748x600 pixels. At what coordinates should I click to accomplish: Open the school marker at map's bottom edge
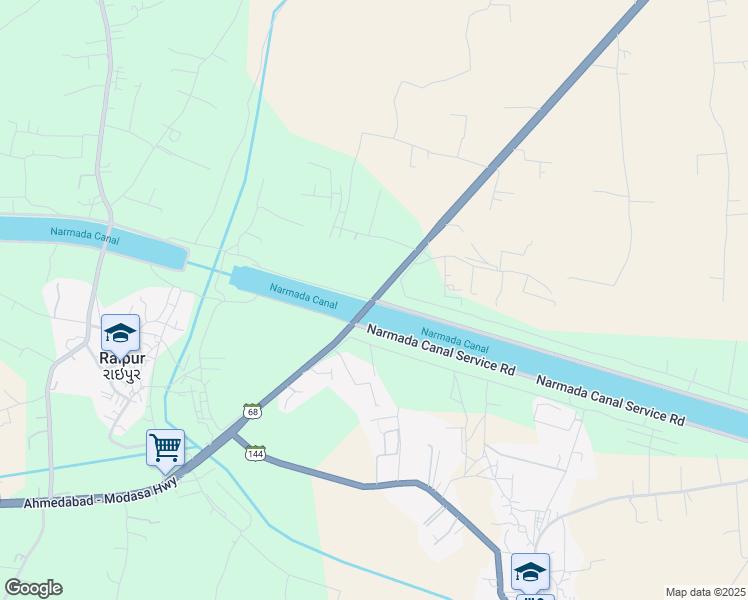[x=530, y=574]
